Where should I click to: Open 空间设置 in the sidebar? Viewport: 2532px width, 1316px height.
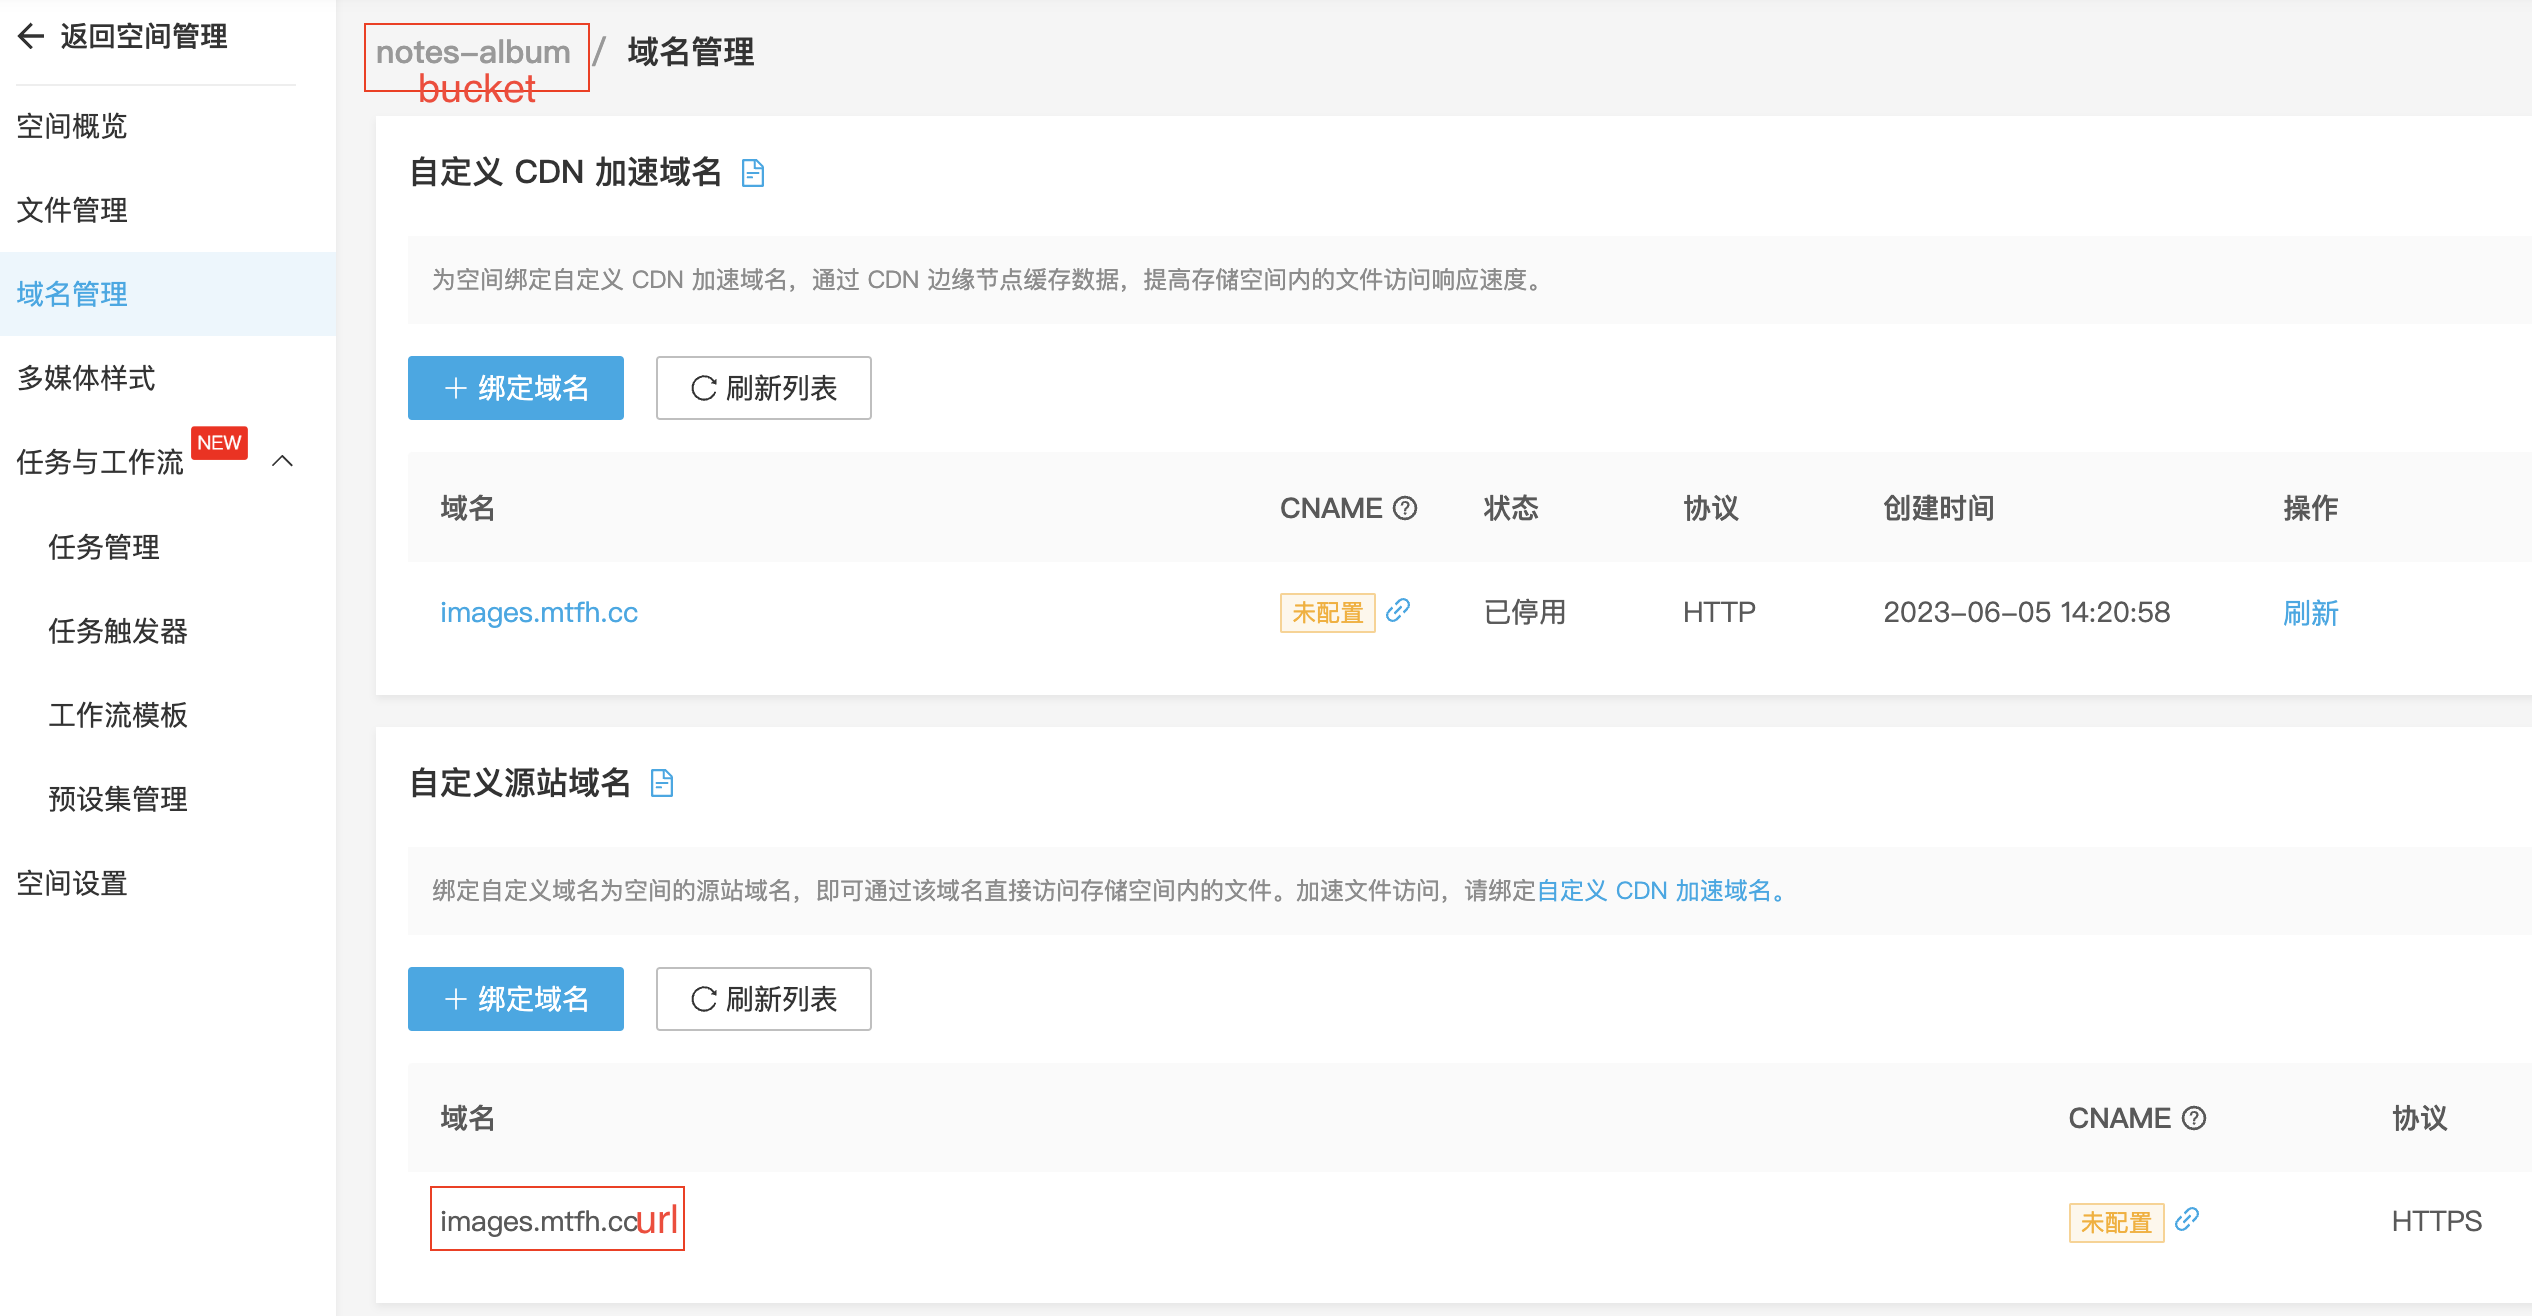[72, 883]
